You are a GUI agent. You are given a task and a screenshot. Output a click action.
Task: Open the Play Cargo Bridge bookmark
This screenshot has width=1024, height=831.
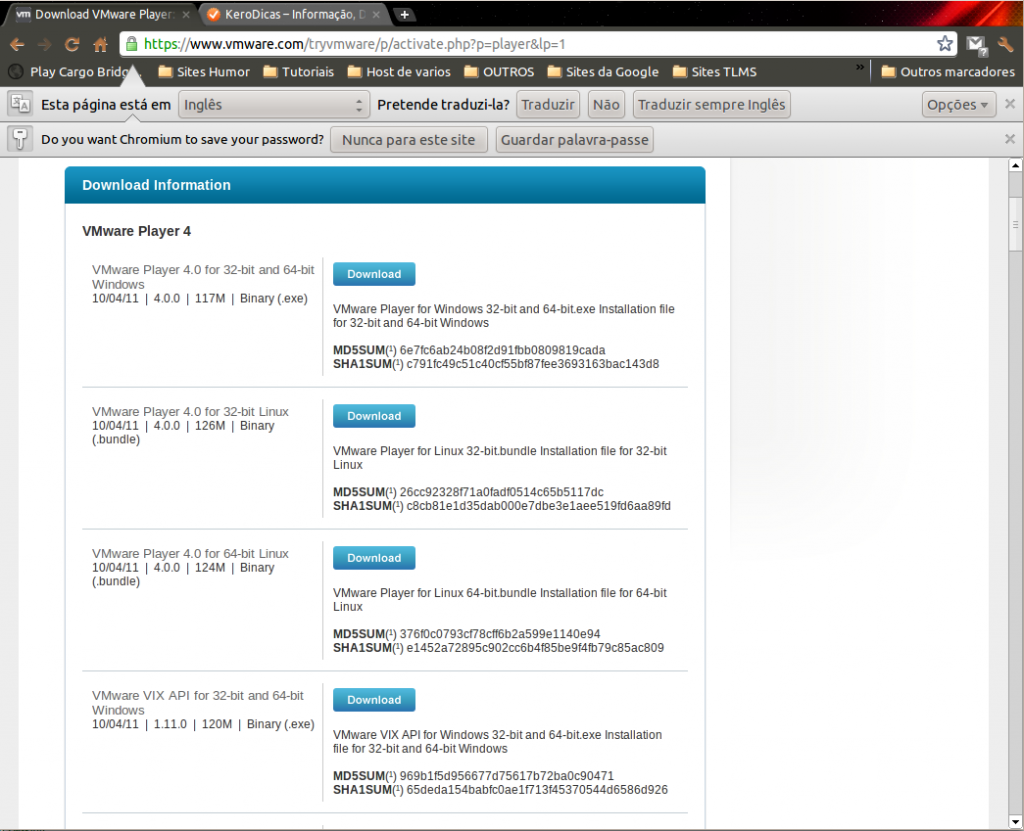73,72
